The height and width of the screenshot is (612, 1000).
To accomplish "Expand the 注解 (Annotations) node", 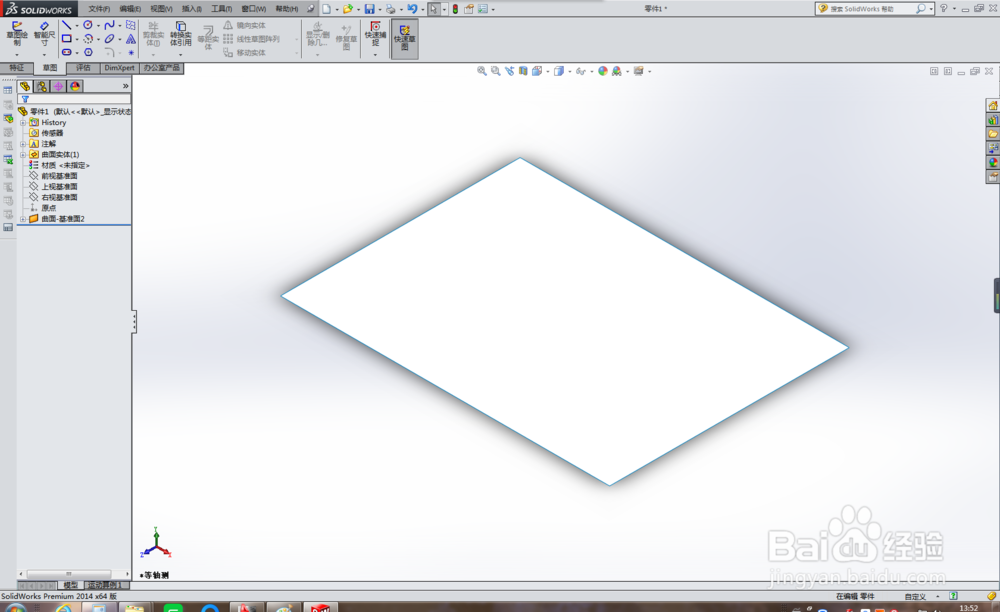I will point(23,144).
